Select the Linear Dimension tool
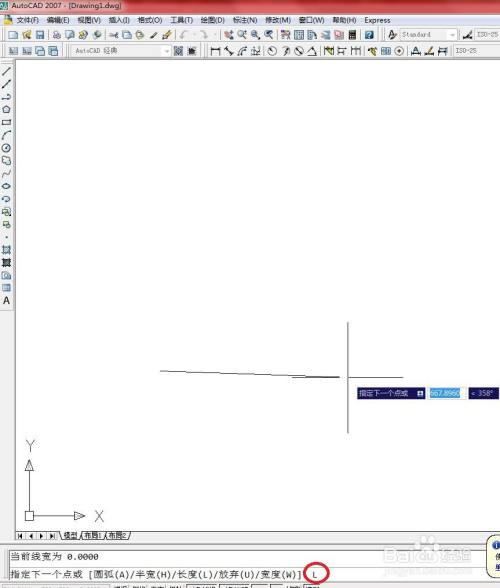This screenshot has width=500, height=588. point(215,51)
